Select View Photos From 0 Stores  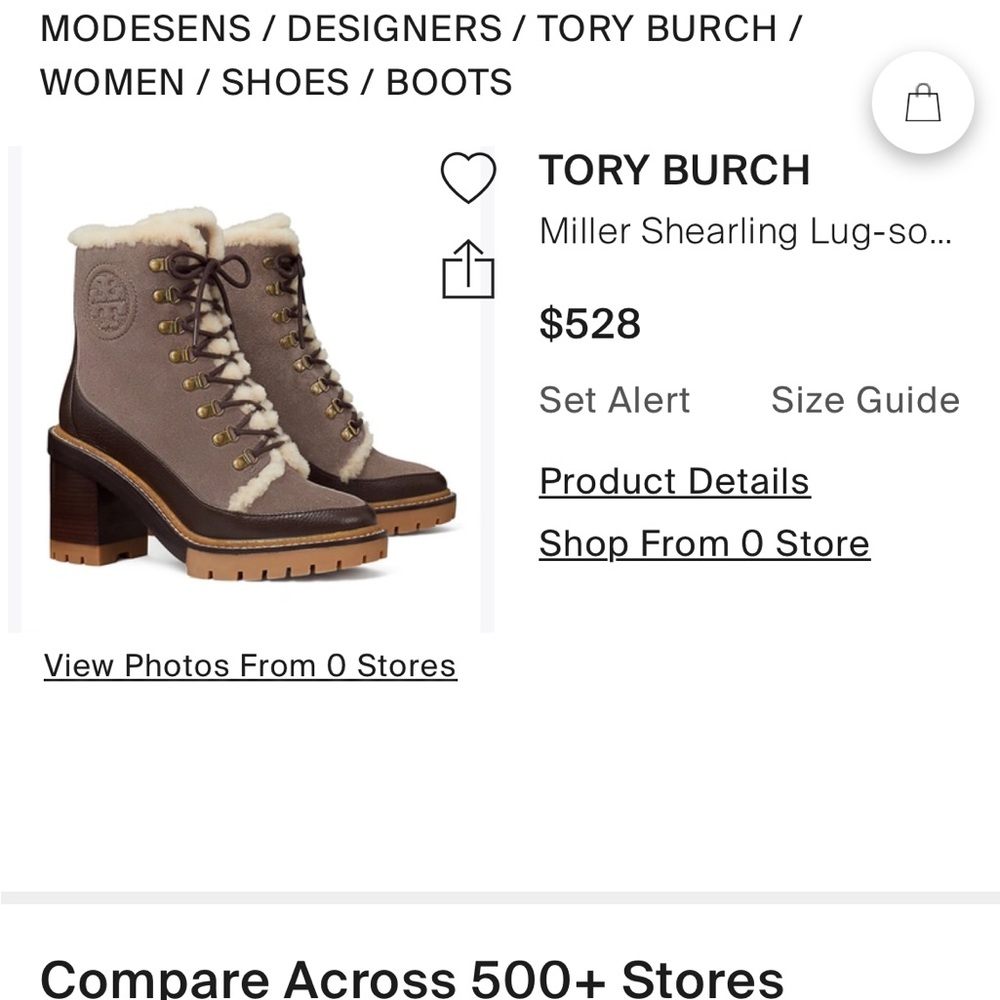click(x=248, y=665)
